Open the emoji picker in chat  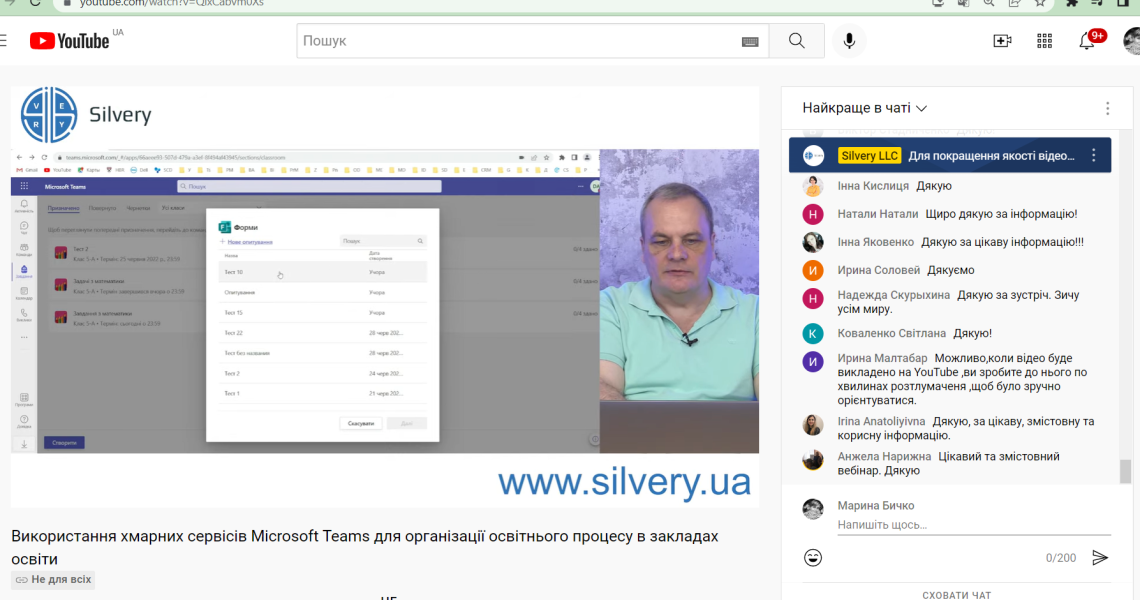click(813, 558)
